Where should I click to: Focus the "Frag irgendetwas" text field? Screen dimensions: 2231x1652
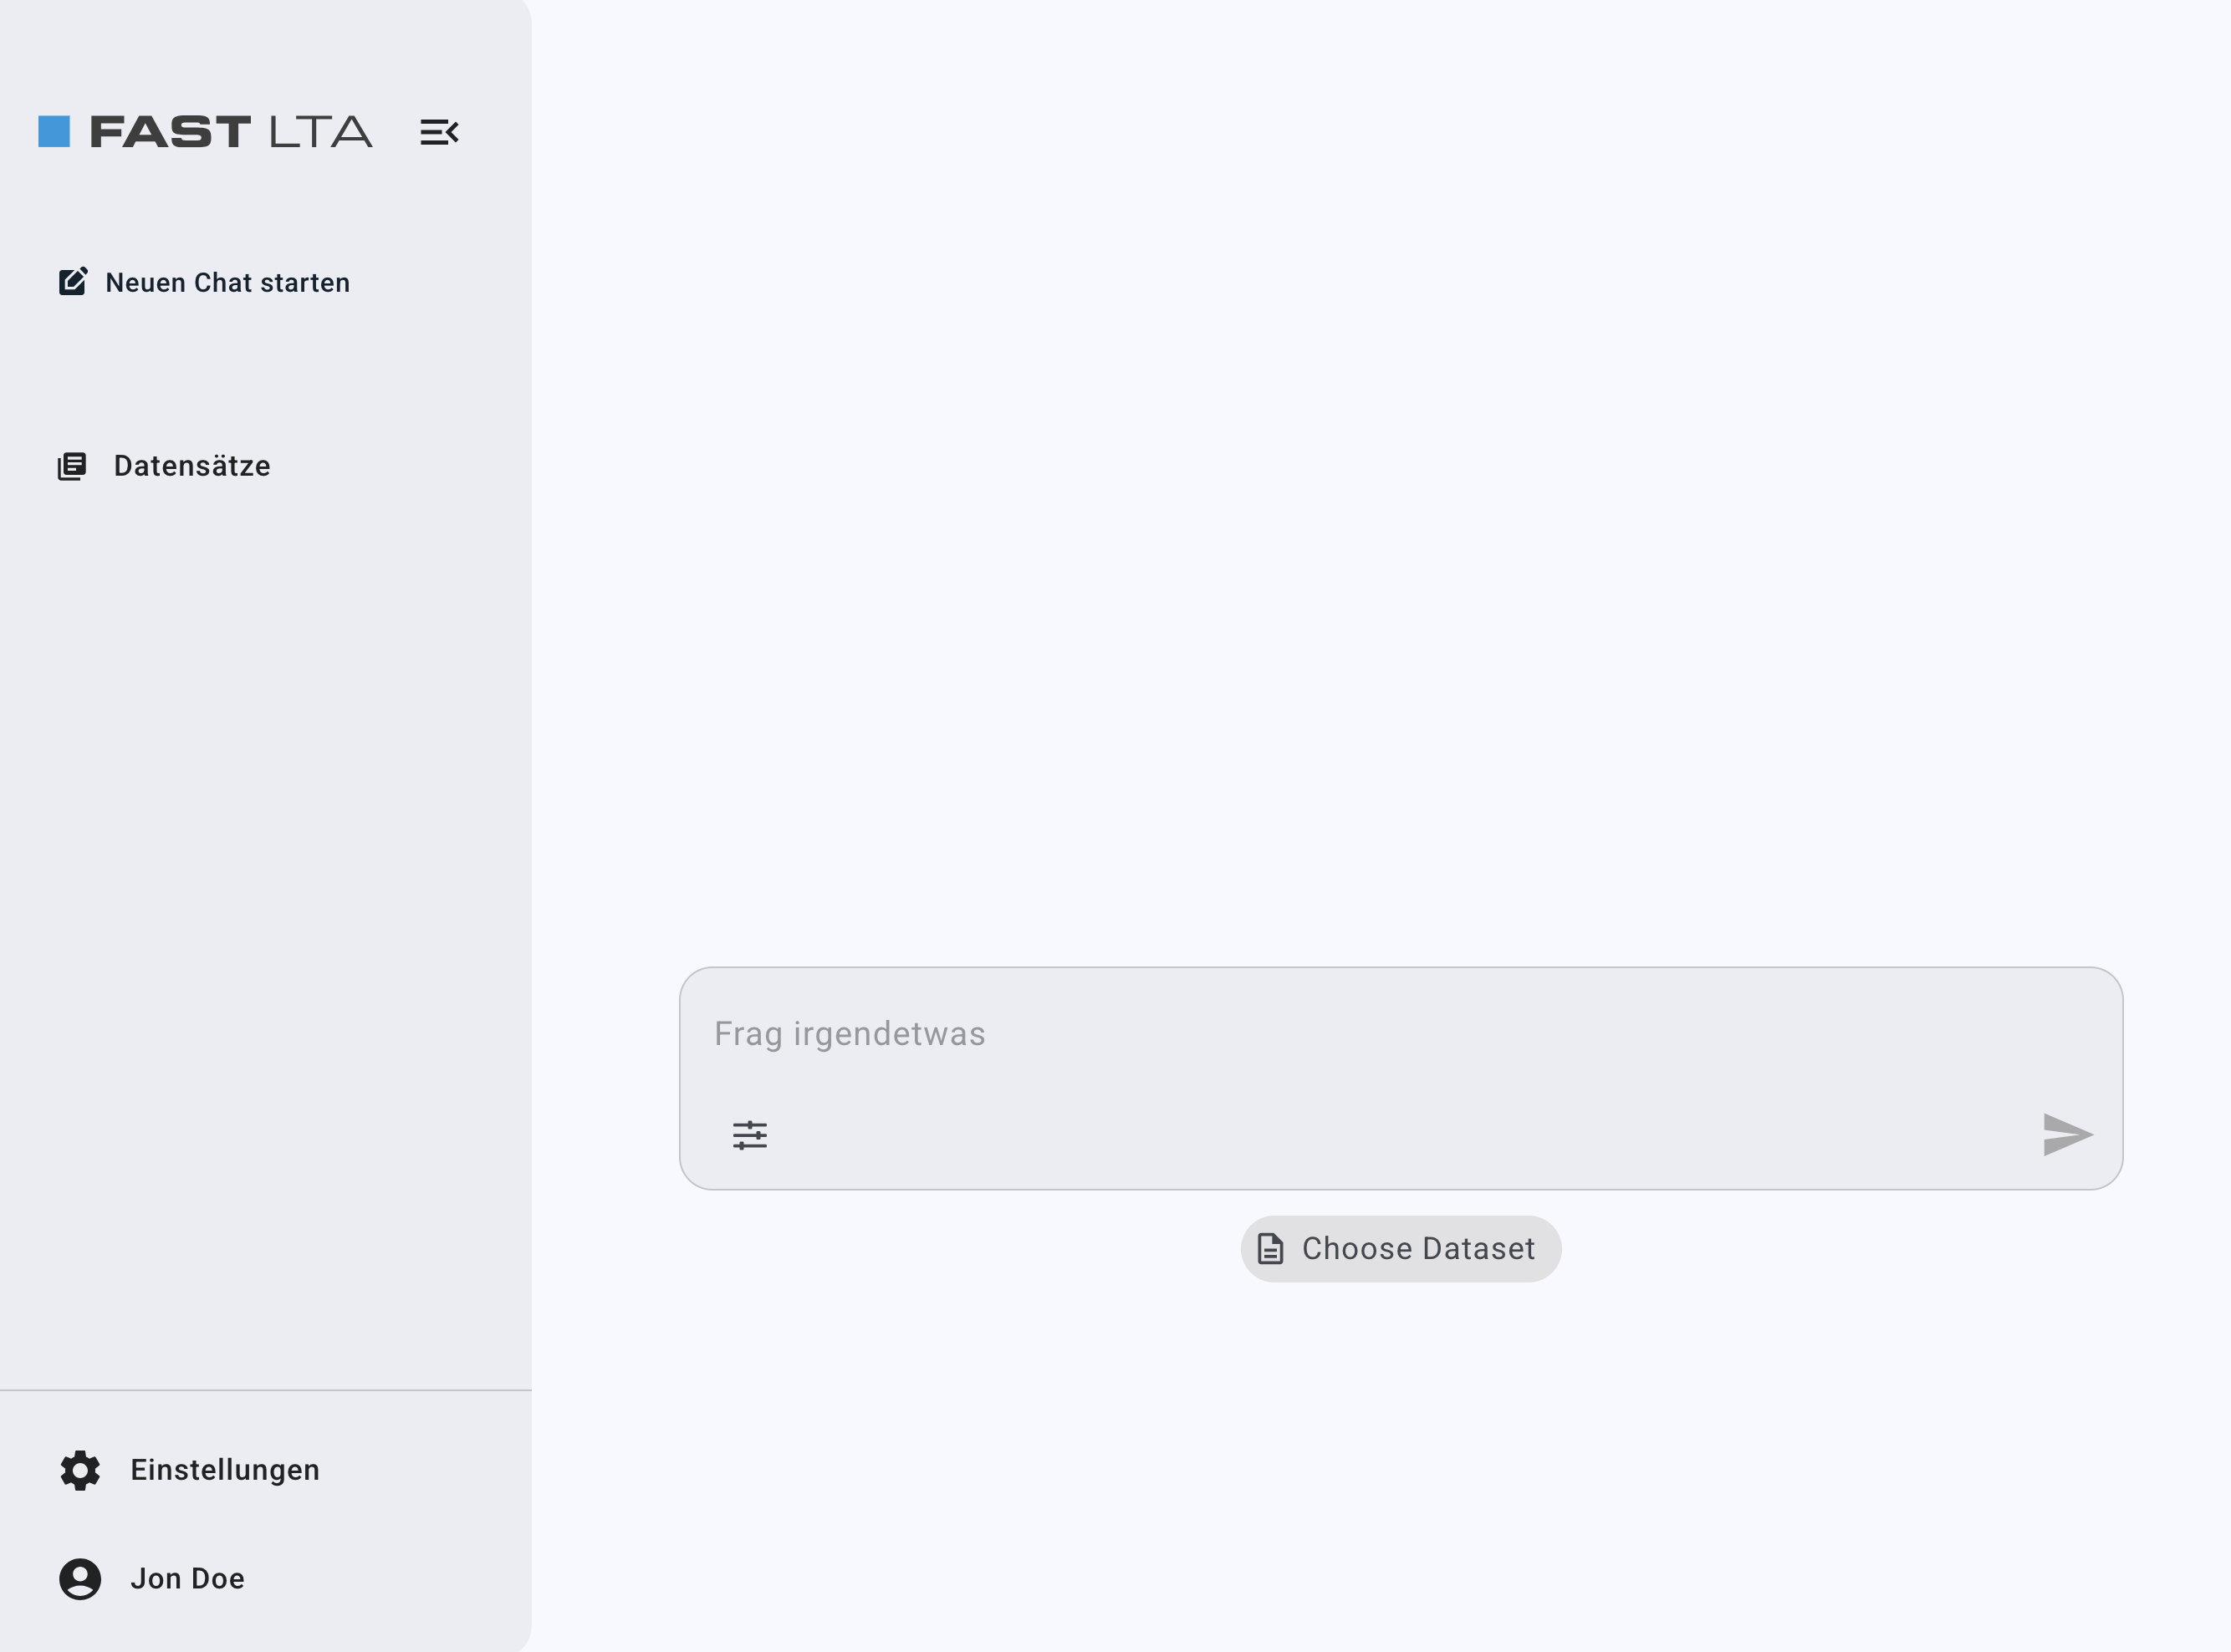(x=1400, y=1034)
